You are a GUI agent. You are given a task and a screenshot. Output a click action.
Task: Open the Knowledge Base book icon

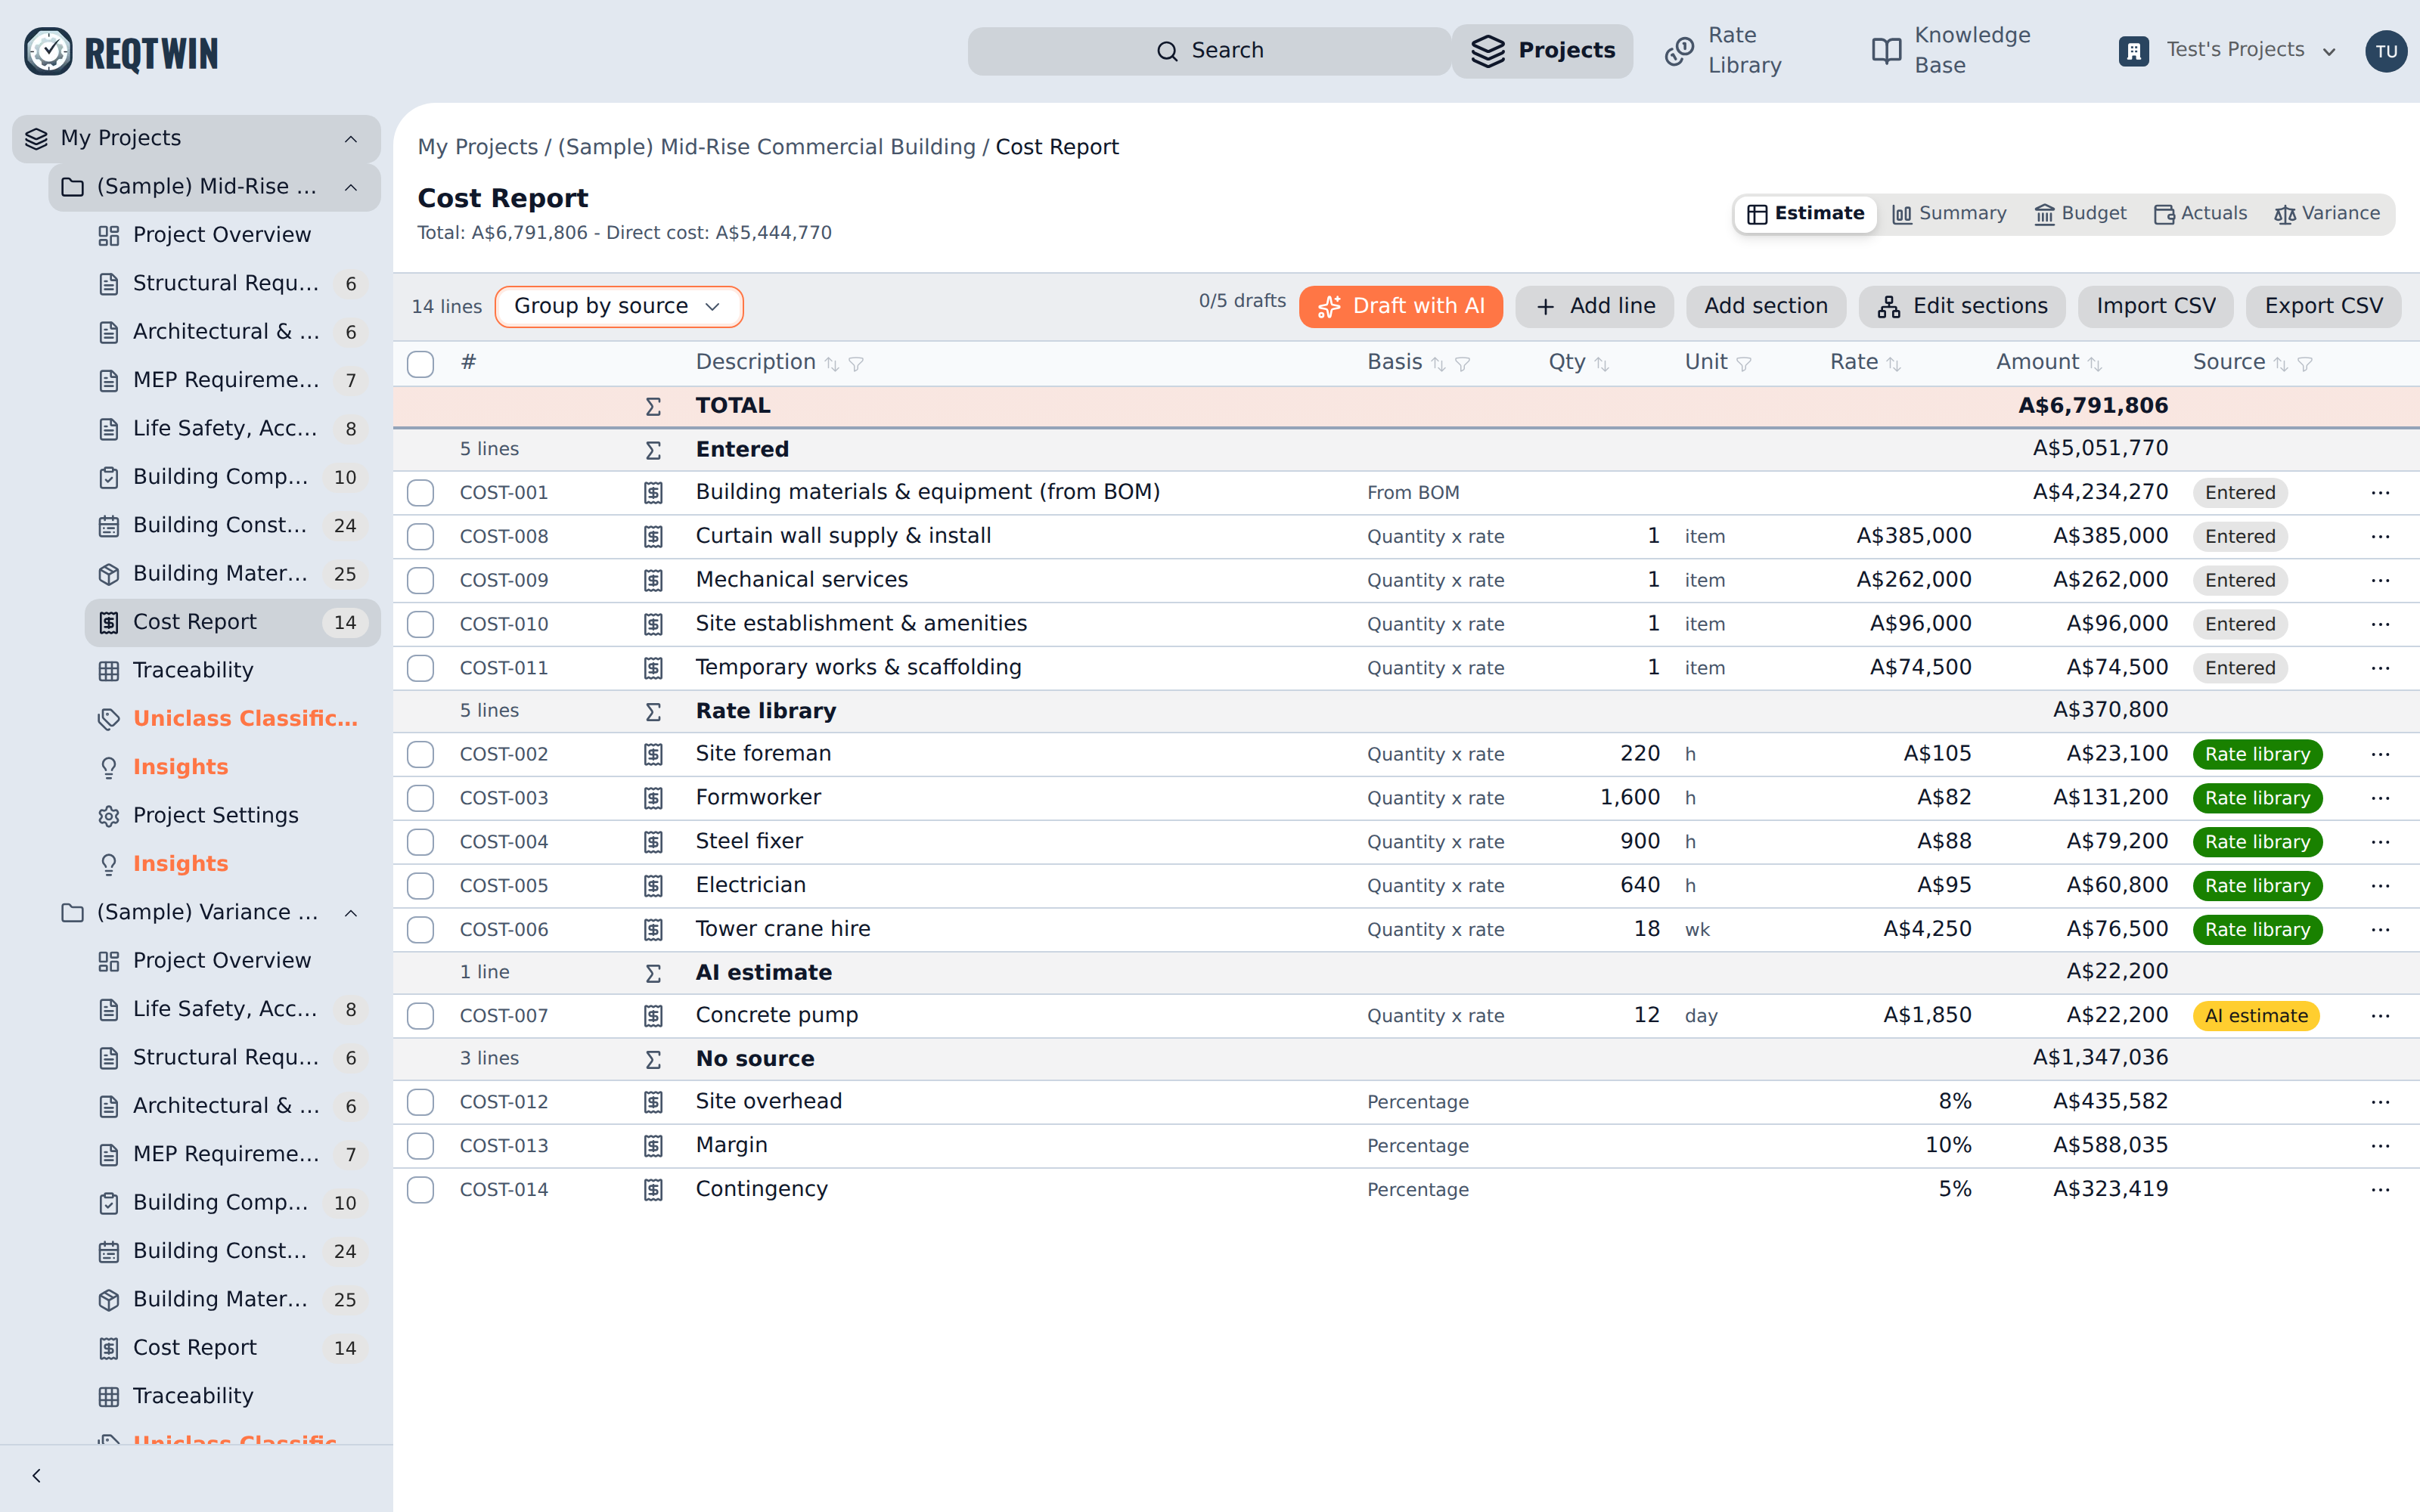[x=1886, y=50]
